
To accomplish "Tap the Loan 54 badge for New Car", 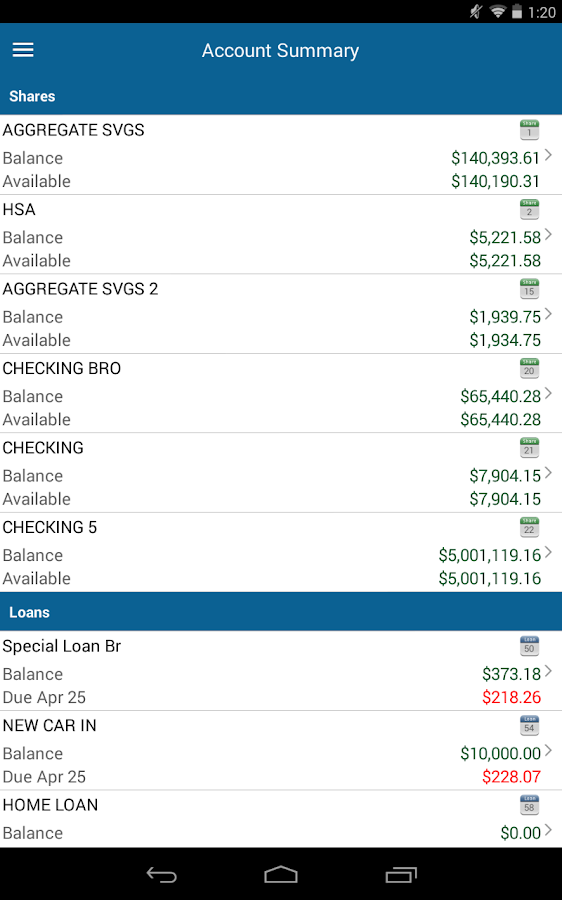I will [529, 726].
